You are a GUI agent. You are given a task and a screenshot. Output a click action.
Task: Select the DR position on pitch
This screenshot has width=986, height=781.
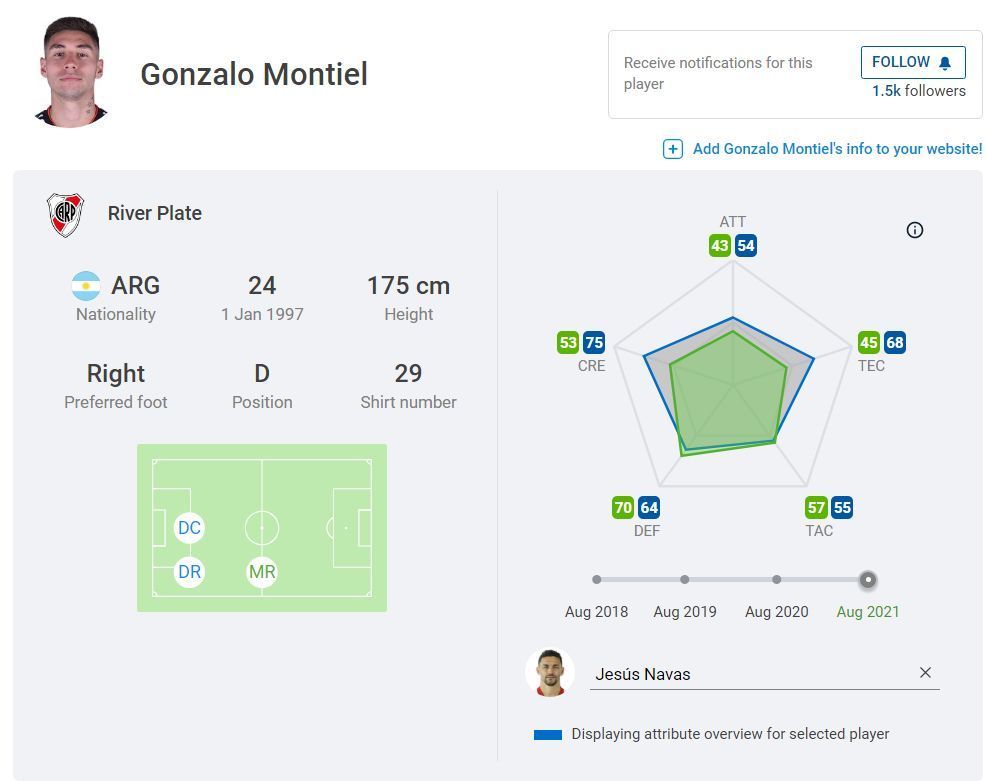189,572
